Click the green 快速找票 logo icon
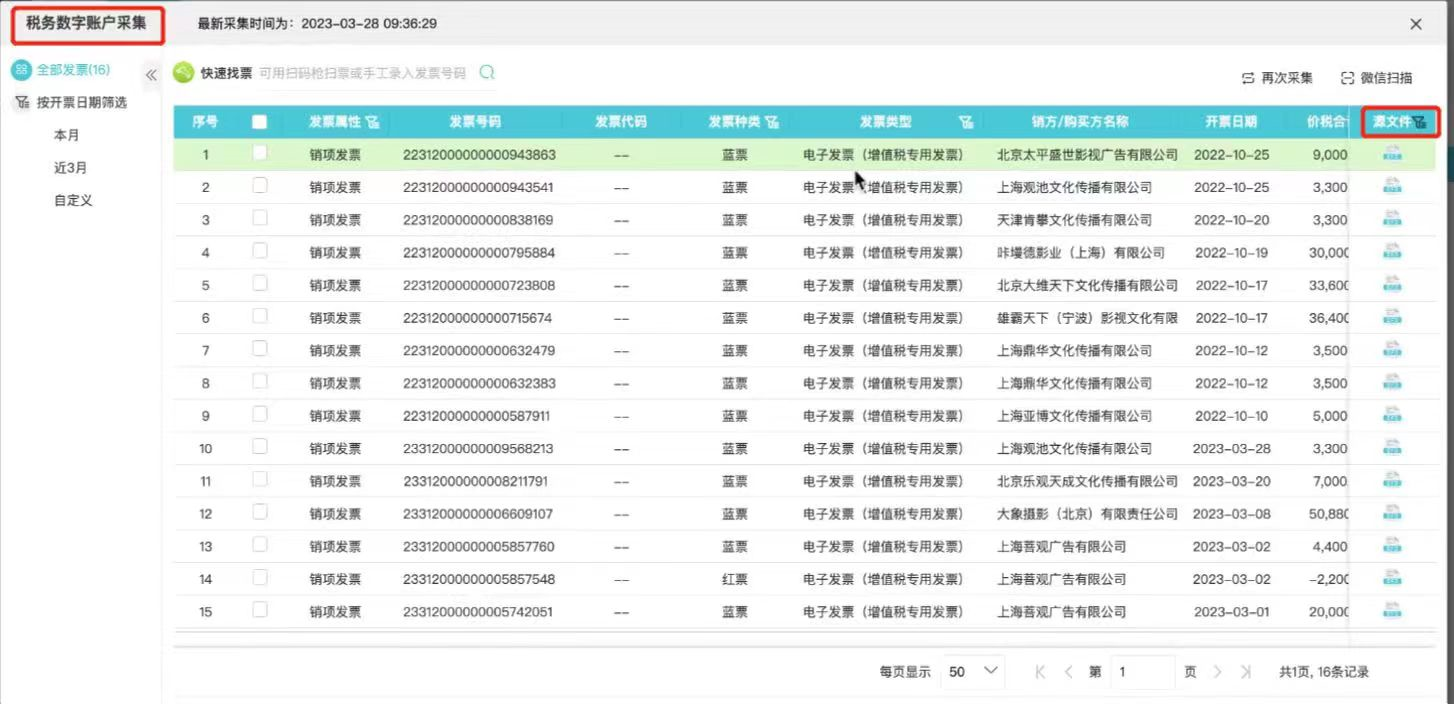 point(183,73)
